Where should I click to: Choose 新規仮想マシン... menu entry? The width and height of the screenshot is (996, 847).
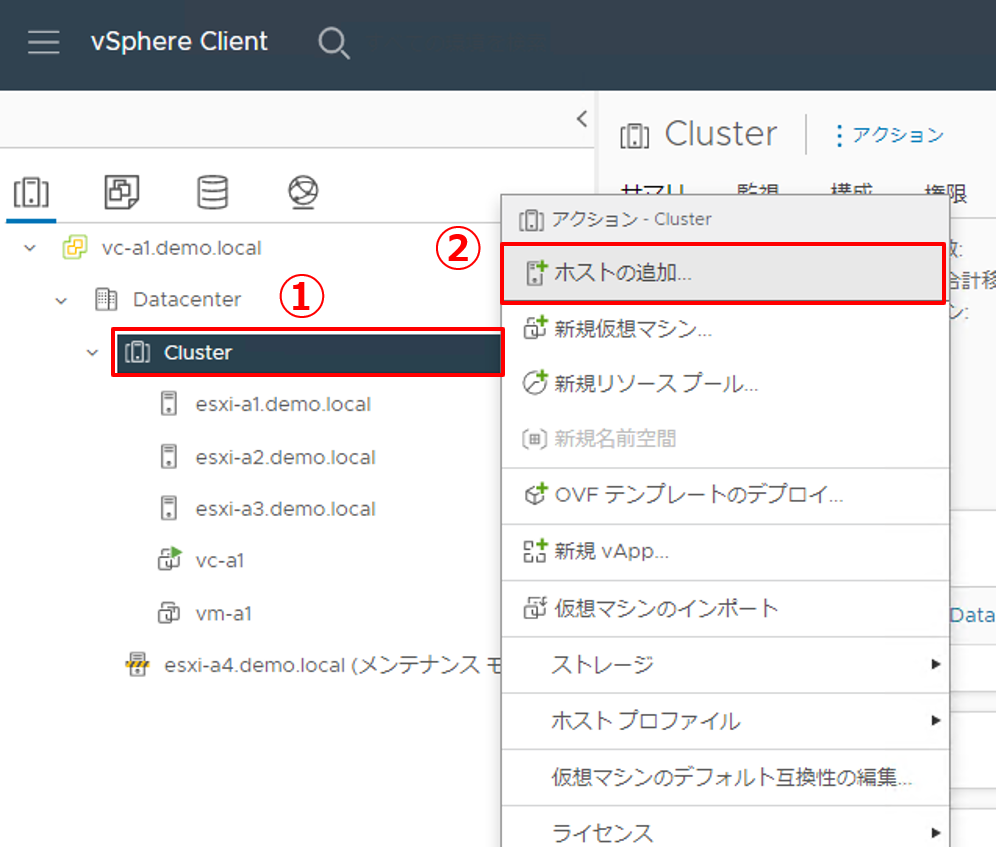tap(725, 329)
